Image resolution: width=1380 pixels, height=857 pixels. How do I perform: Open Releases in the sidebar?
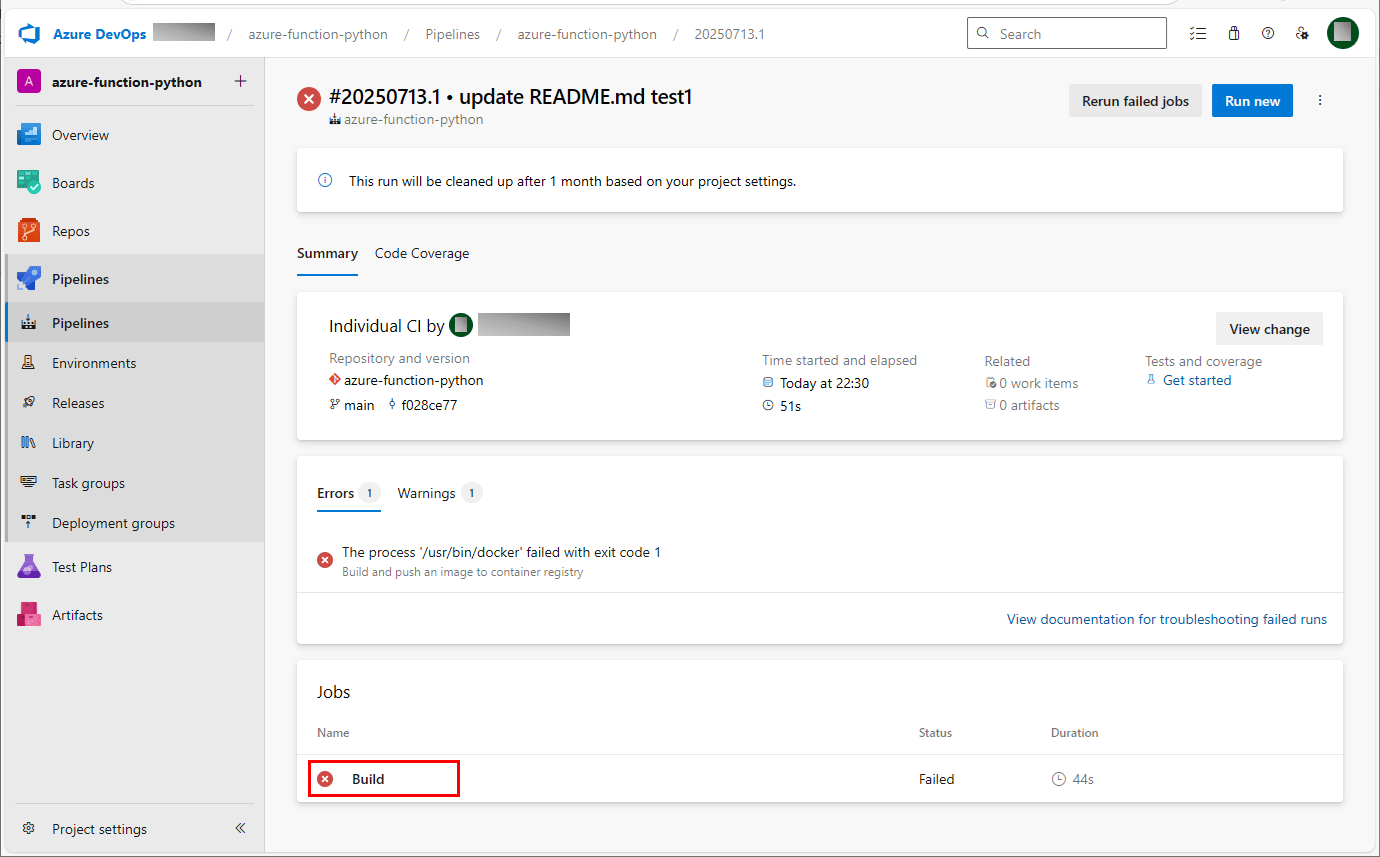(x=134, y=403)
